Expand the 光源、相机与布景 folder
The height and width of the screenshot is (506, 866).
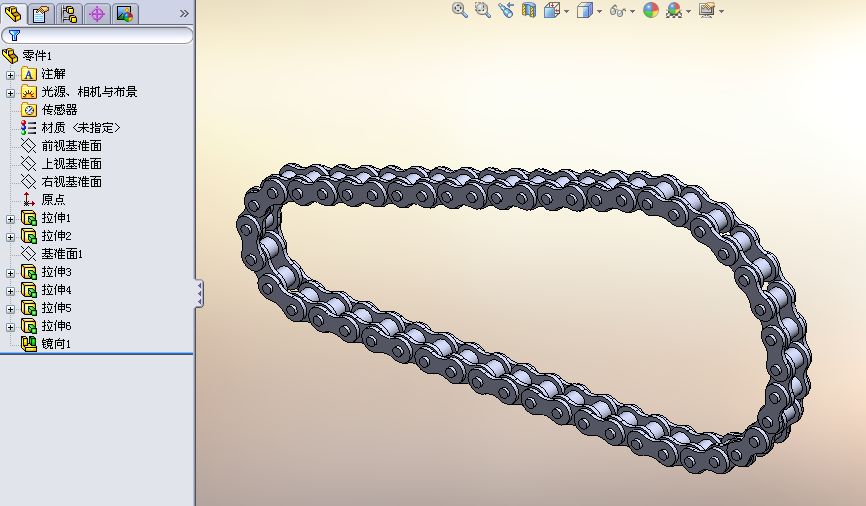(x=10, y=93)
